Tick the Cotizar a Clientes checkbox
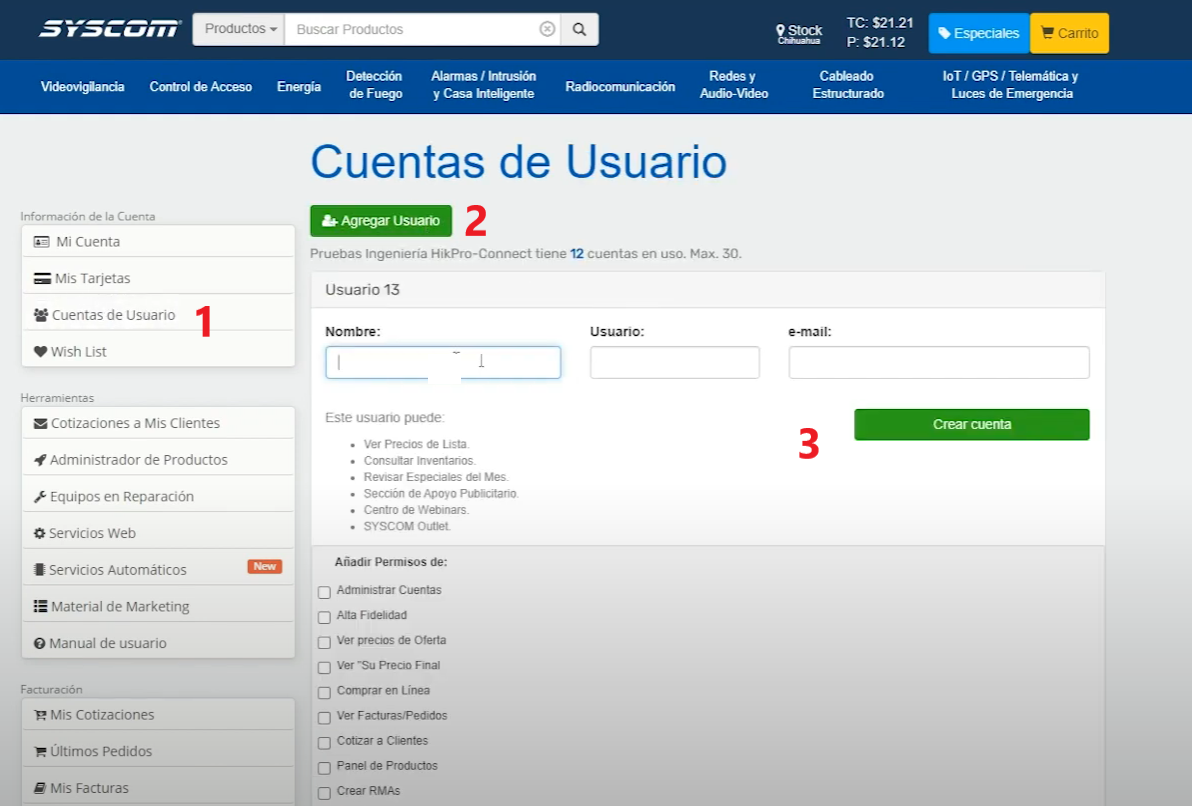This screenshot has height=806, width=1192. pyautogui.click(x=325, y=742)
